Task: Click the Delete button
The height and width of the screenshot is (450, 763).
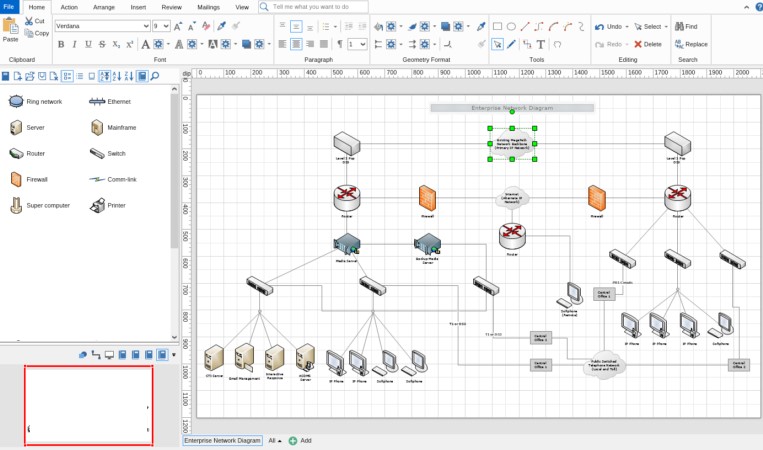Action: pyautogui.click(x=648, y=44)
